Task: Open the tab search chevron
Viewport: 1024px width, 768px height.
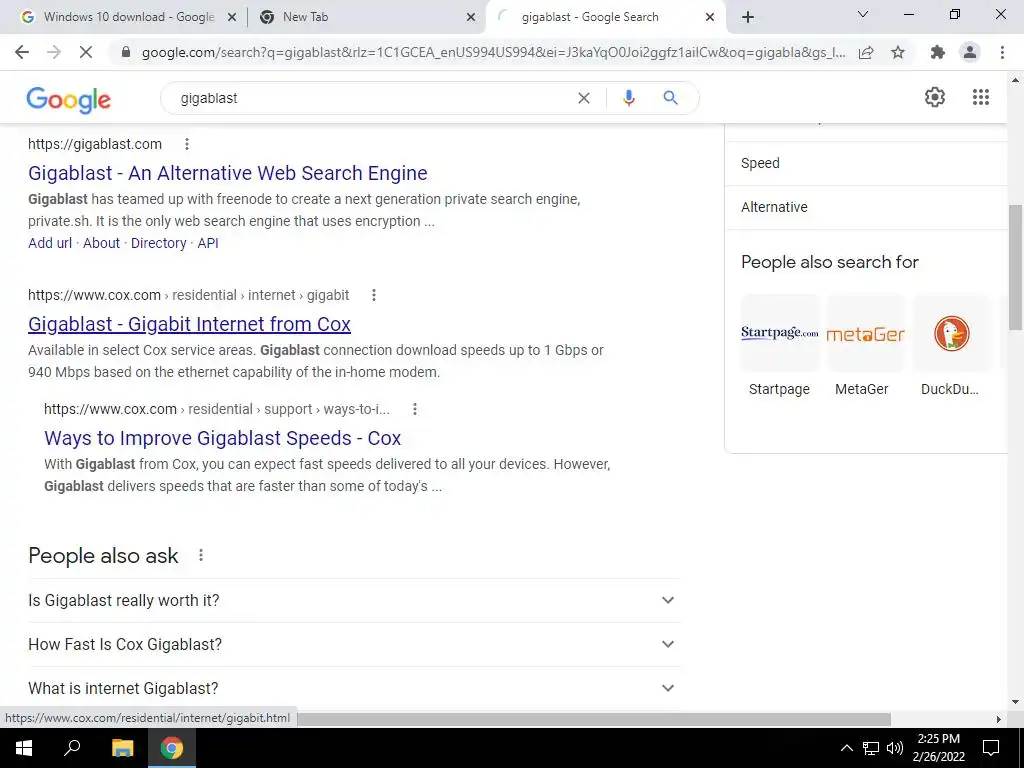Action: pyautogui.click(x=863, y=14)
